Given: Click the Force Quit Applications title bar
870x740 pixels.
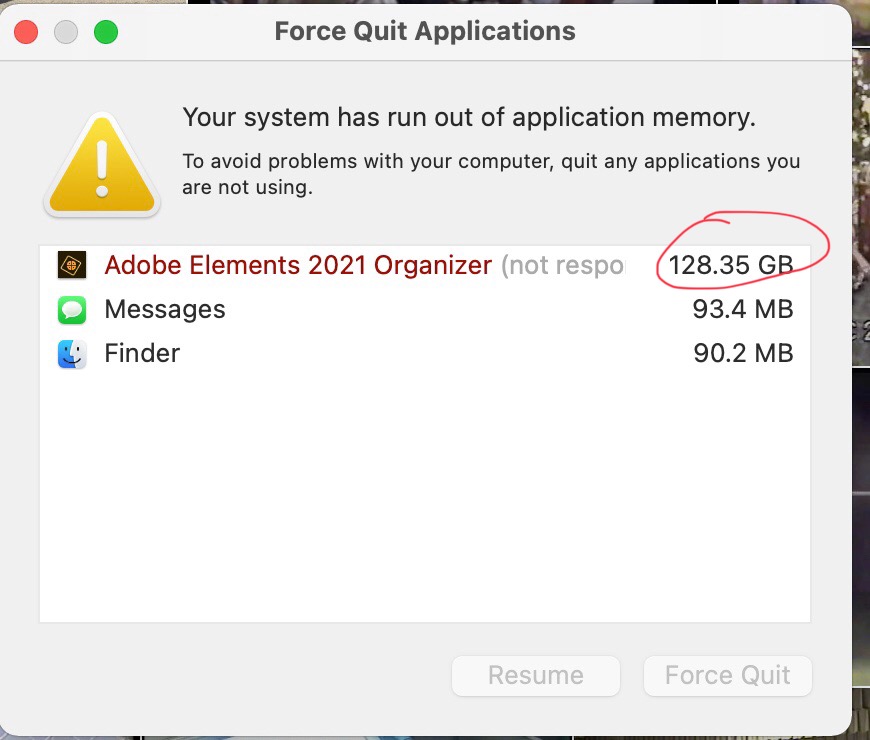Looking at the screenshot, I should 425,31.
